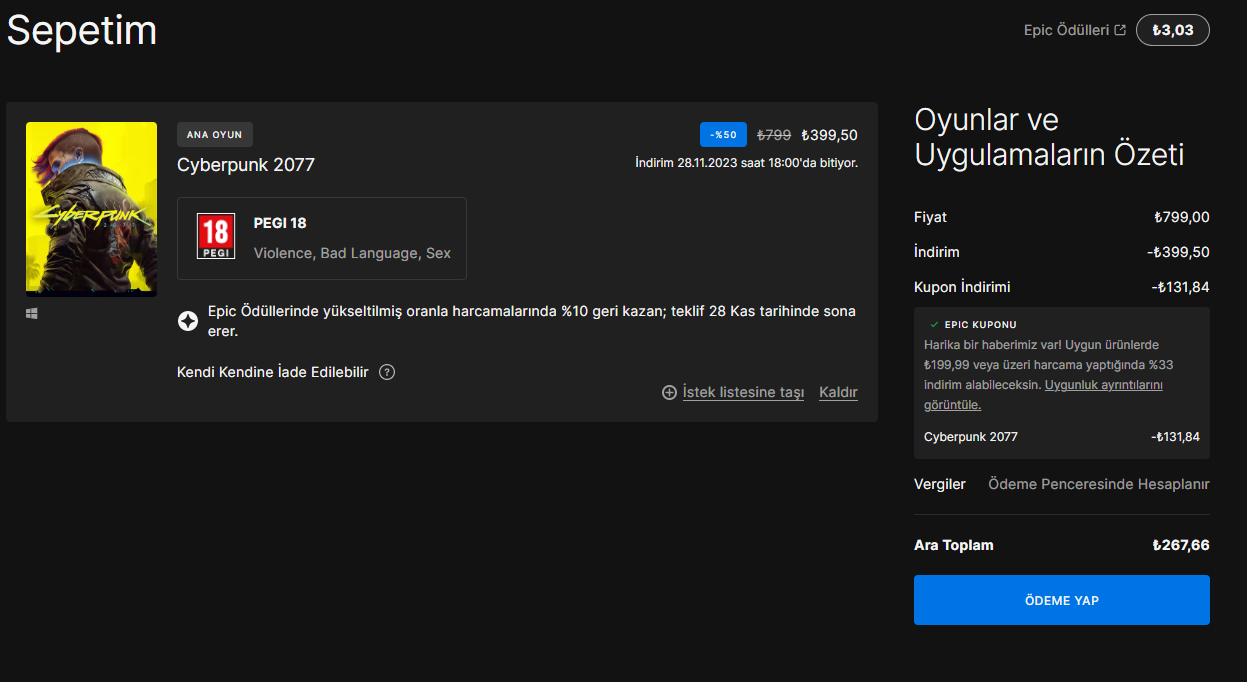The height and width of the screenshot is (682, 1247).
Task: Click Kendi Kendine İade Edilebilir text
Action: pos(273,372)
